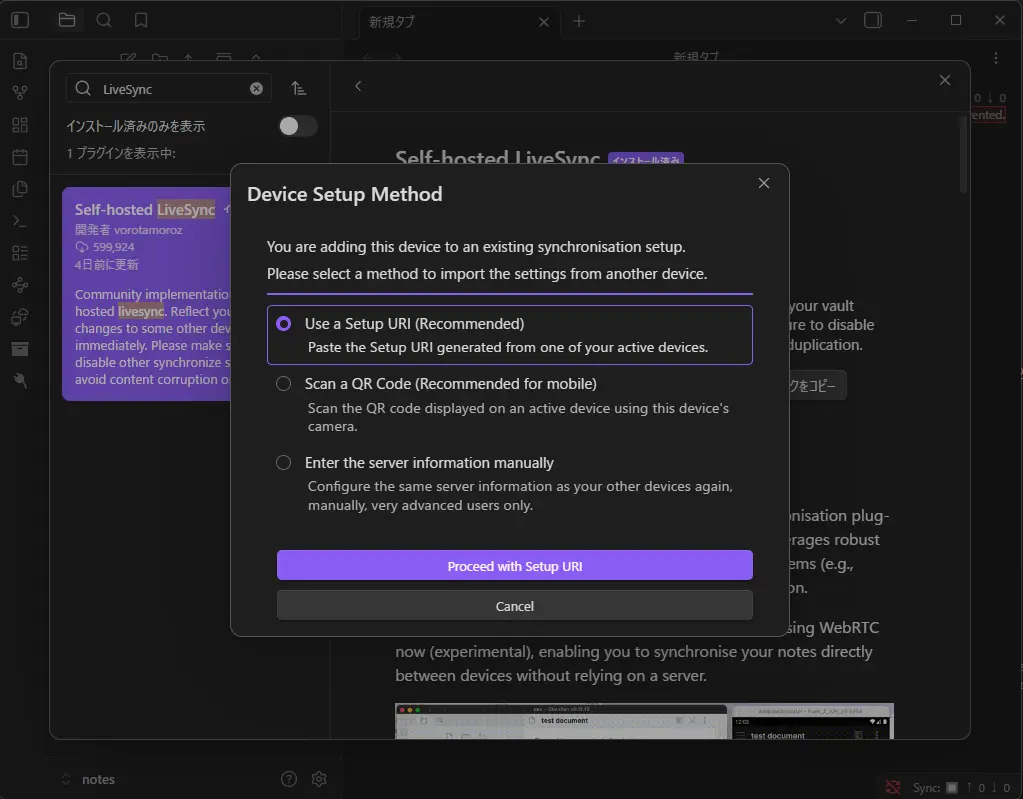Close the Device Setup Method dialog
Screen dimensions: 1023x799
764,183
